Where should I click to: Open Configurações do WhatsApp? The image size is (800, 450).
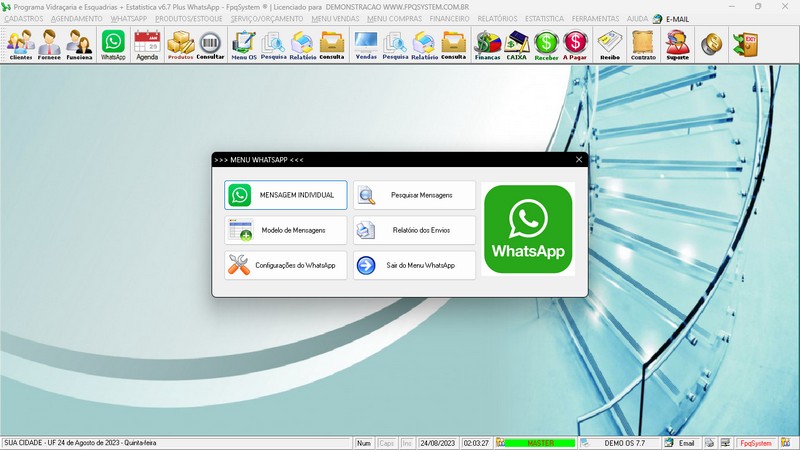[286, 265]
